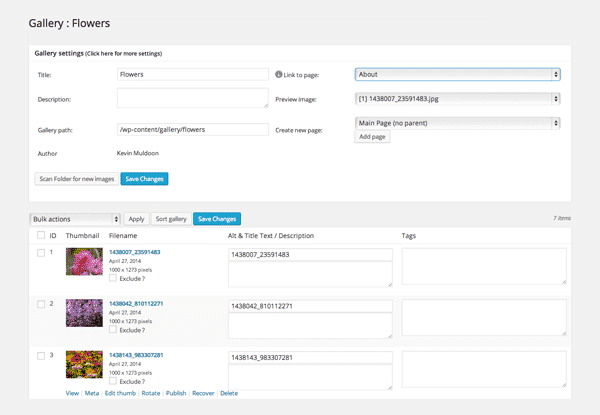
Task: Open the purple flower thumbnail for image 2
Action: pyautogui.click(x=84, y=313)
